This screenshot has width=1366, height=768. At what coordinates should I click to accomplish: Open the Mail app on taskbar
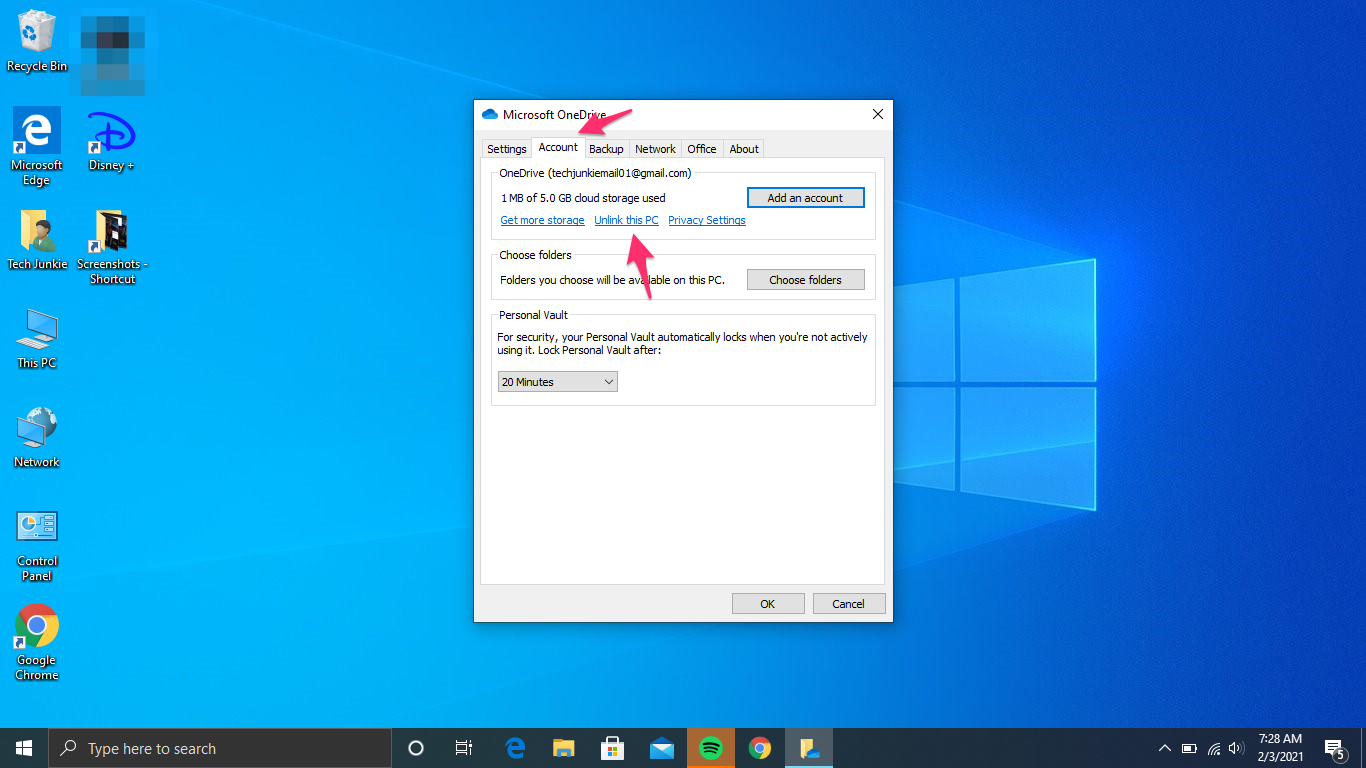click(x=662, y=748)
